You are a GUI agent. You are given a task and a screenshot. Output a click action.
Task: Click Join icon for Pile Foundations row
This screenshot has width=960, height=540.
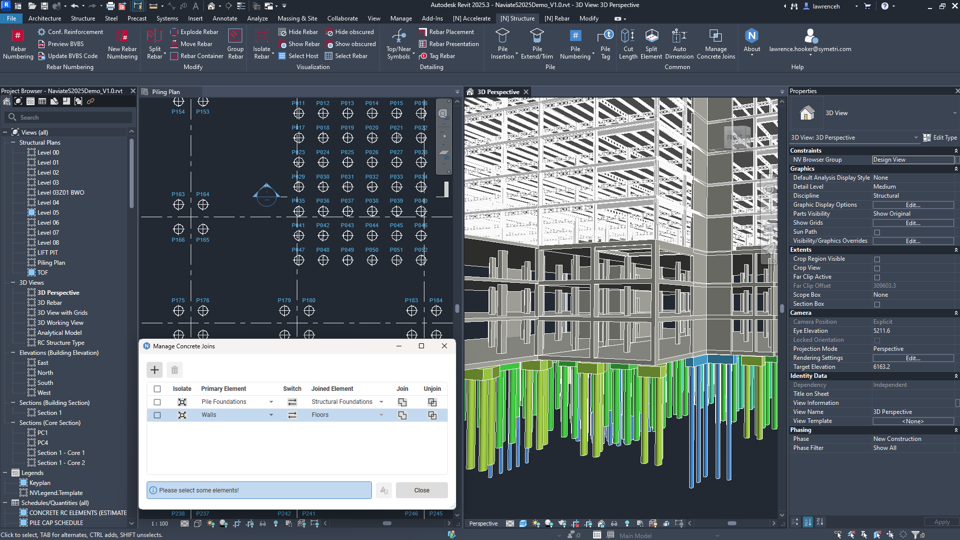coord(402,402)
